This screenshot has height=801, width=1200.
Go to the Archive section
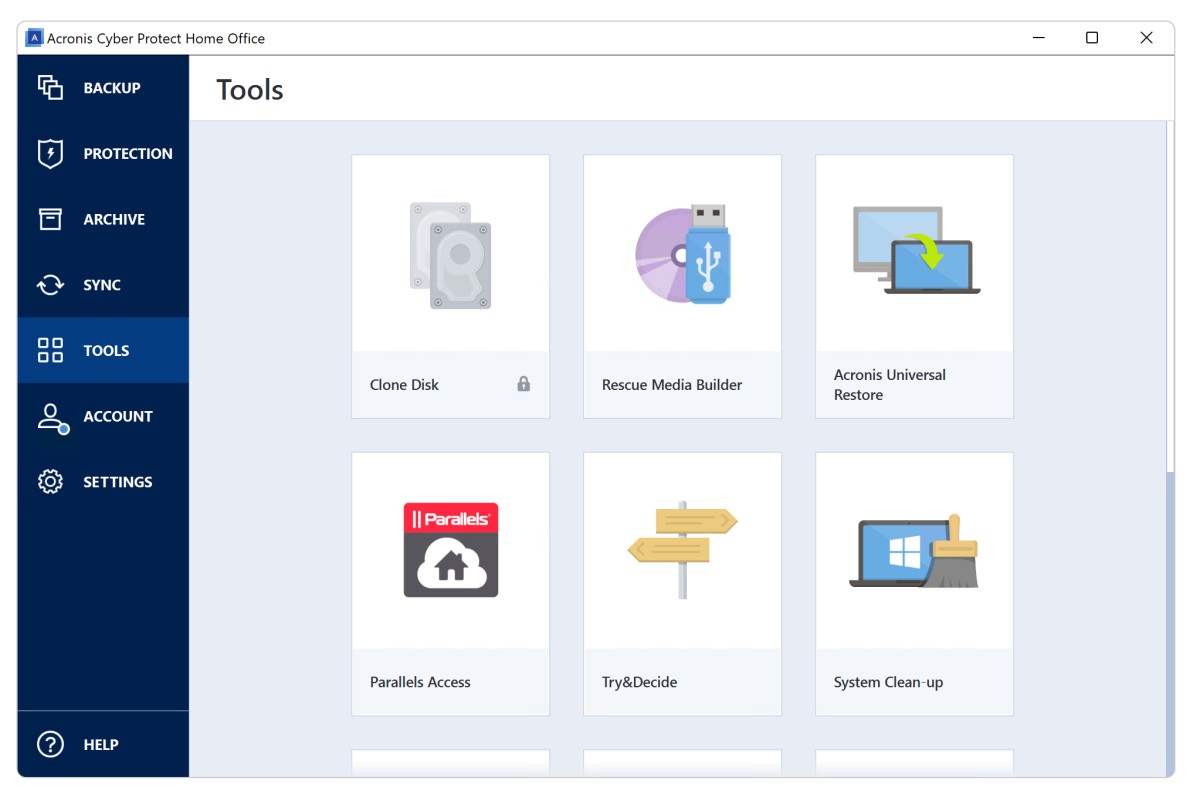pos(103,219)
